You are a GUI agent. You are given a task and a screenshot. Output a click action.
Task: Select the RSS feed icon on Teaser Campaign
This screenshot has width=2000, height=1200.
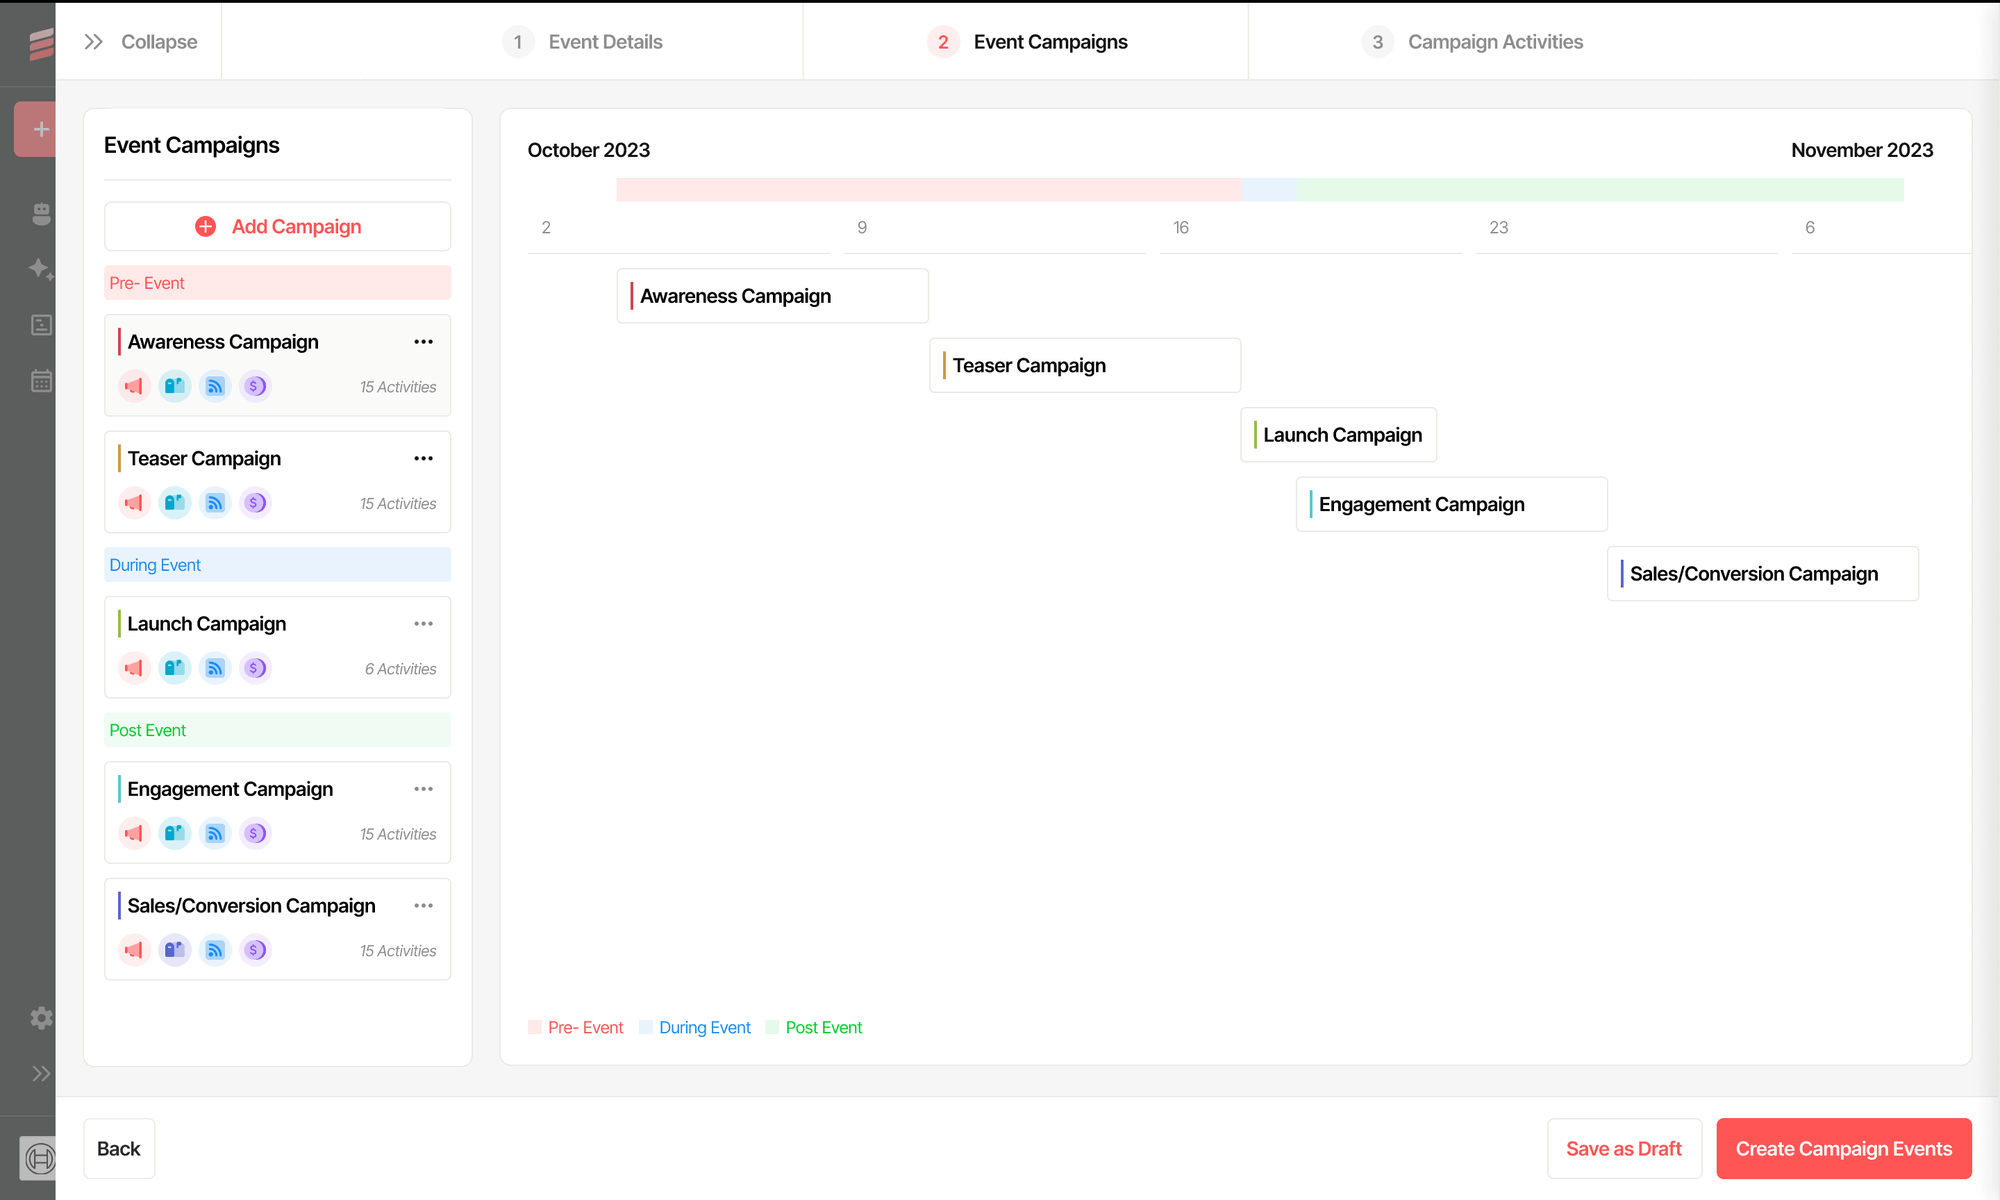click(215, 503)
